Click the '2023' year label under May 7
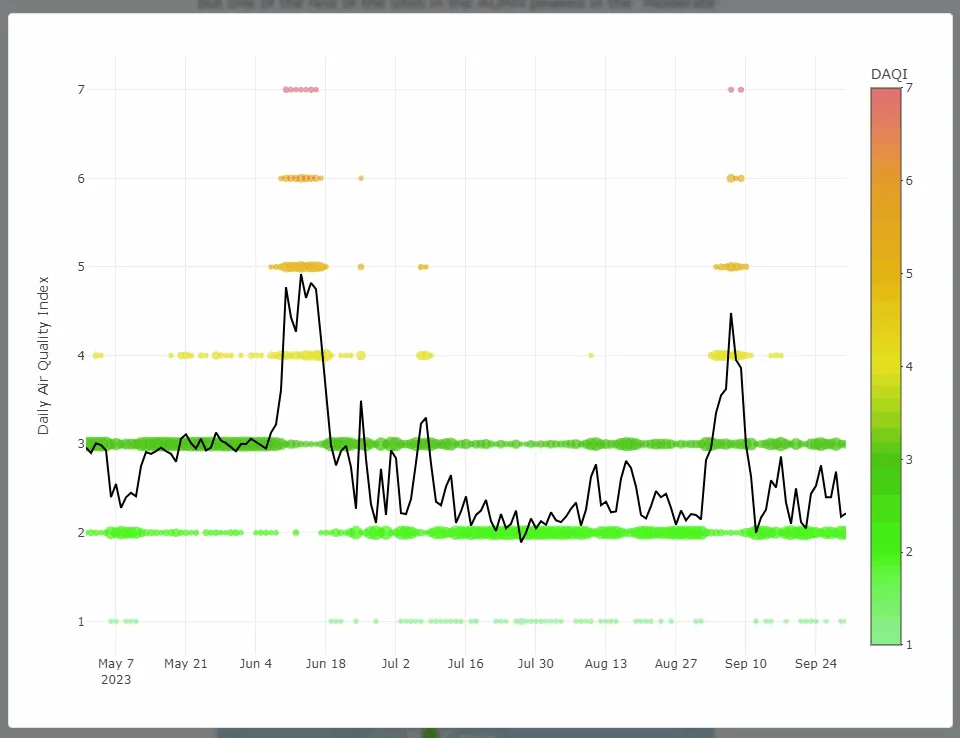This screenshot has height=738, width=960. (x=116, y=680)
